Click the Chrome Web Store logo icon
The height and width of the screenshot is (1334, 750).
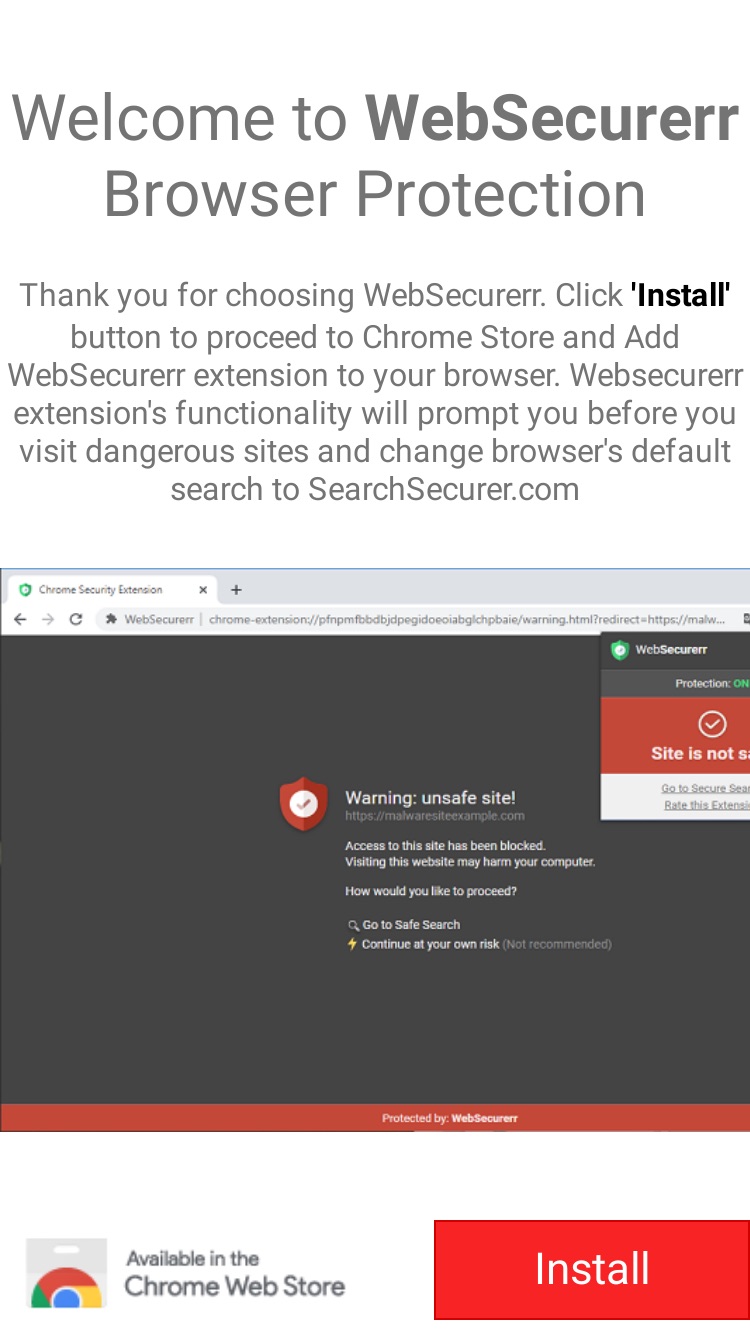coord(66,1273)
